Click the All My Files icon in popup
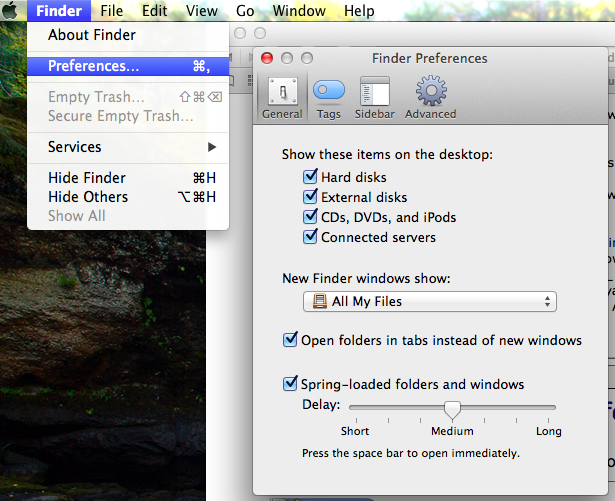This screenshot has height=501, width=615. pos(320,301)
